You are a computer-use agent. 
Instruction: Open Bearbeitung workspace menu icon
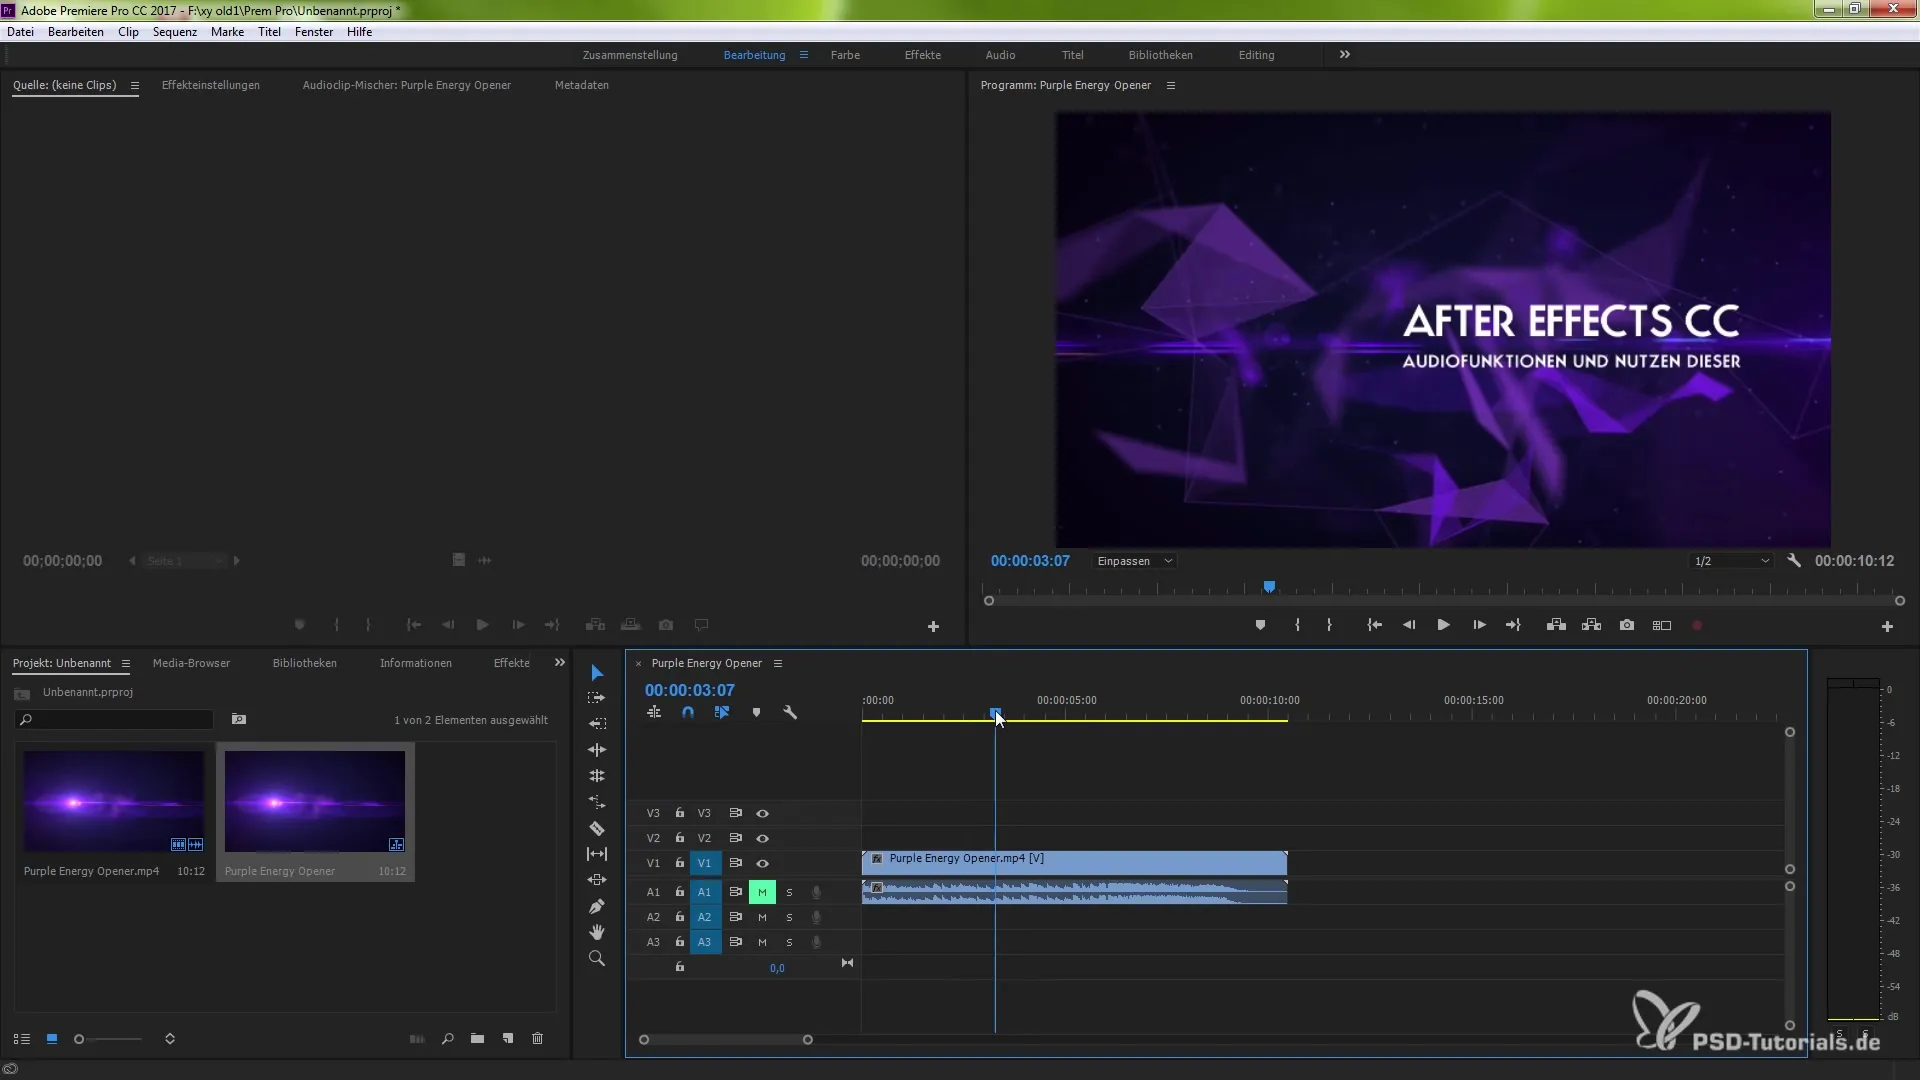point(804,55)
